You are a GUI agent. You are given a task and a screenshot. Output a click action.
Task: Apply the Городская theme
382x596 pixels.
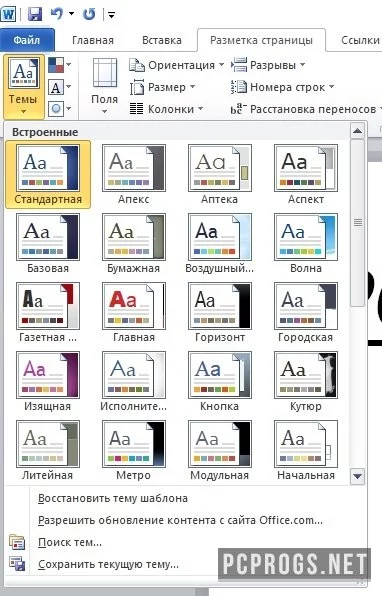click(x=306, y=312)
